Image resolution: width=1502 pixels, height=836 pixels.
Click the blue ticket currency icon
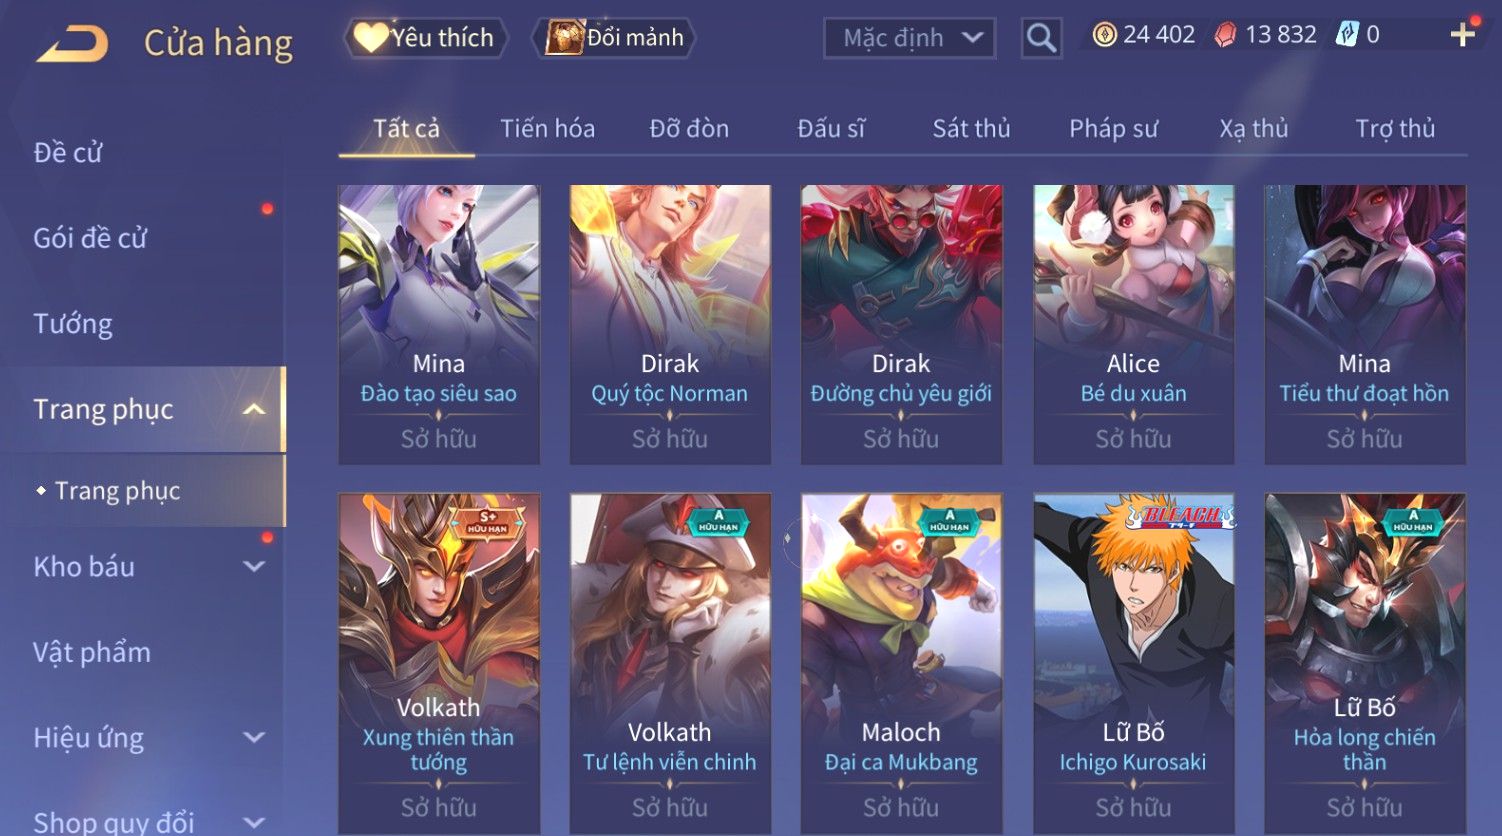pyautogui.click(x=1347, y=35)
